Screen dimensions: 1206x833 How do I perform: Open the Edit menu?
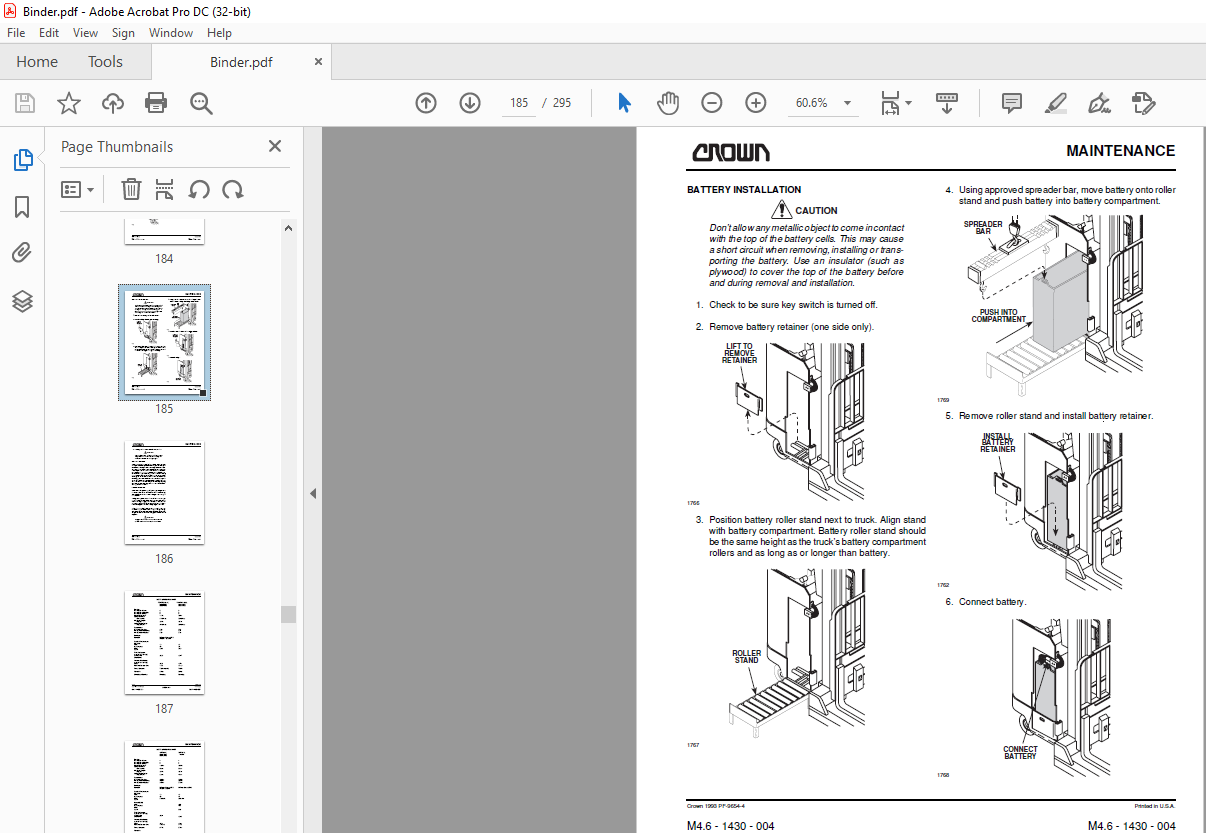pyautogui.click(x=49, y=33)
